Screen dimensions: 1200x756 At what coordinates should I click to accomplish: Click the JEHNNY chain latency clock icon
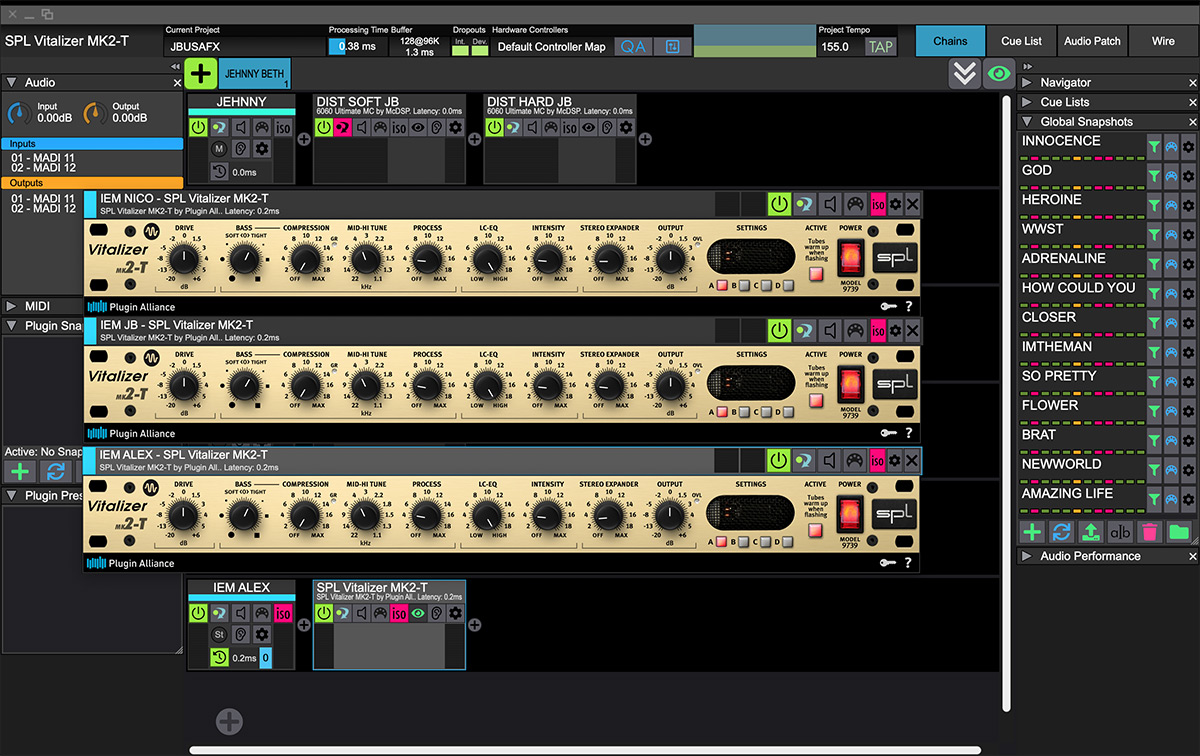[220, 171]
